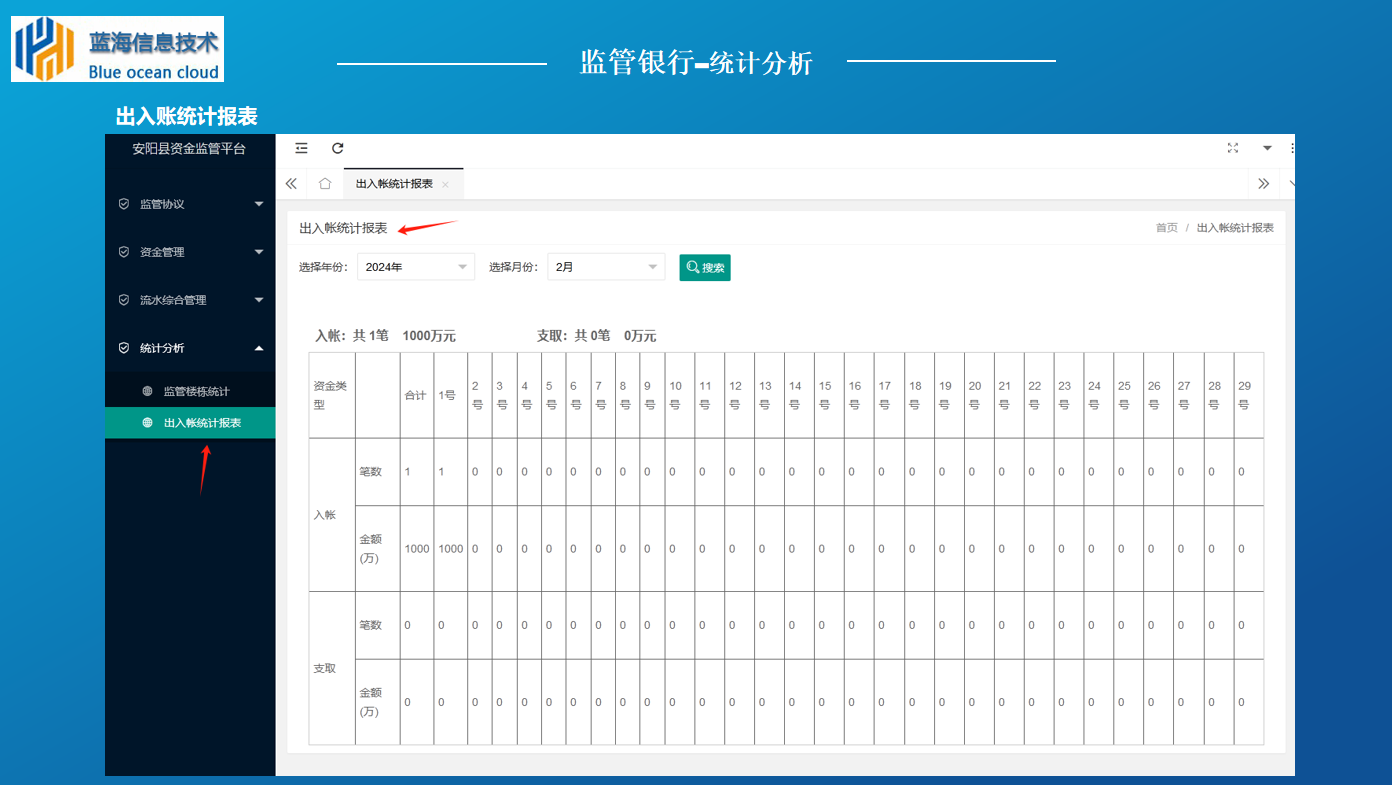Click the 金额(万) label in the 支取 row
The image size is (1392, 785).
pyautogui.click(x=370, y=702)
